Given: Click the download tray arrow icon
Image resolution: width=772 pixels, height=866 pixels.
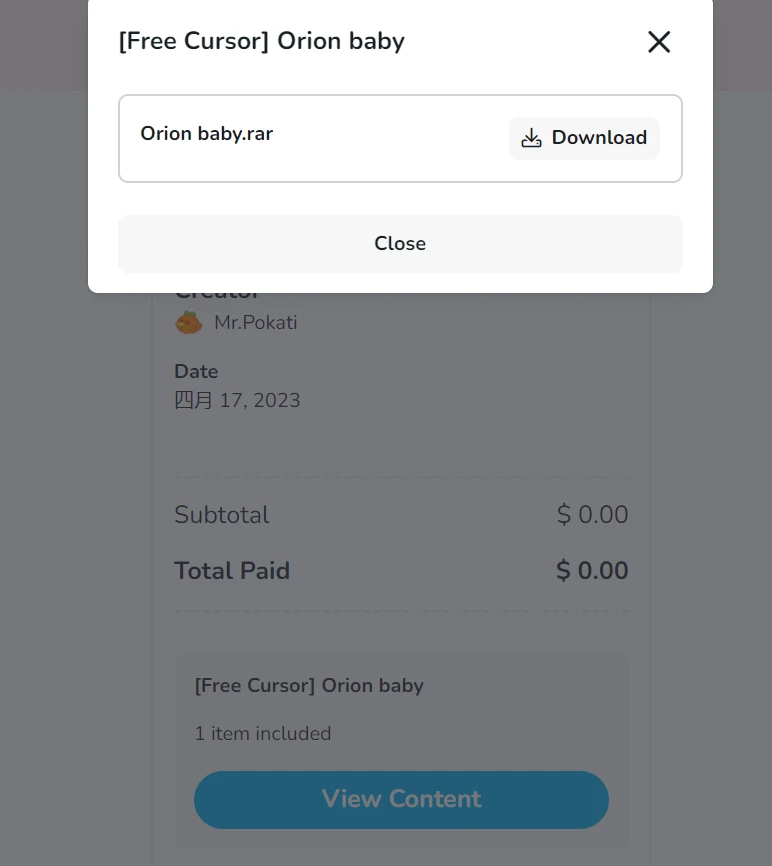Looking at the screenshot, I should pos(532,138).
